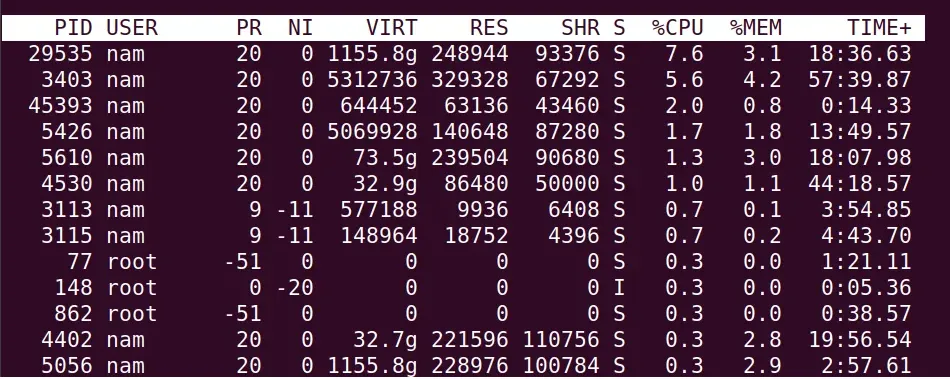
Task: Click the NI column header
Action: [x=301, y=28]
